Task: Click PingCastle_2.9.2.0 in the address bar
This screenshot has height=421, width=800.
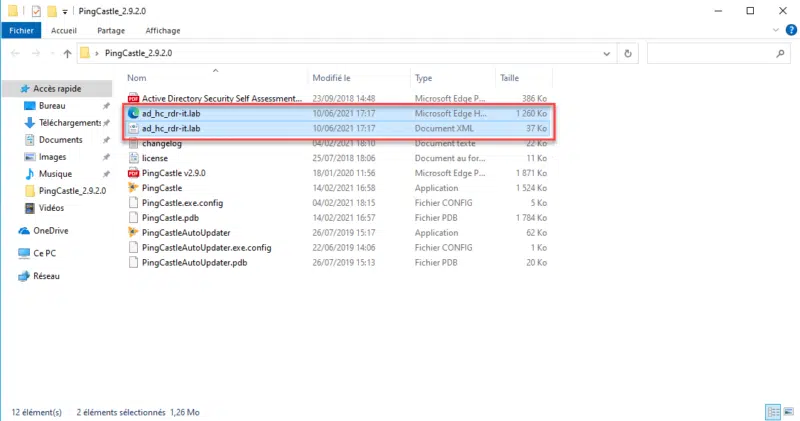Action: [138, 53]
